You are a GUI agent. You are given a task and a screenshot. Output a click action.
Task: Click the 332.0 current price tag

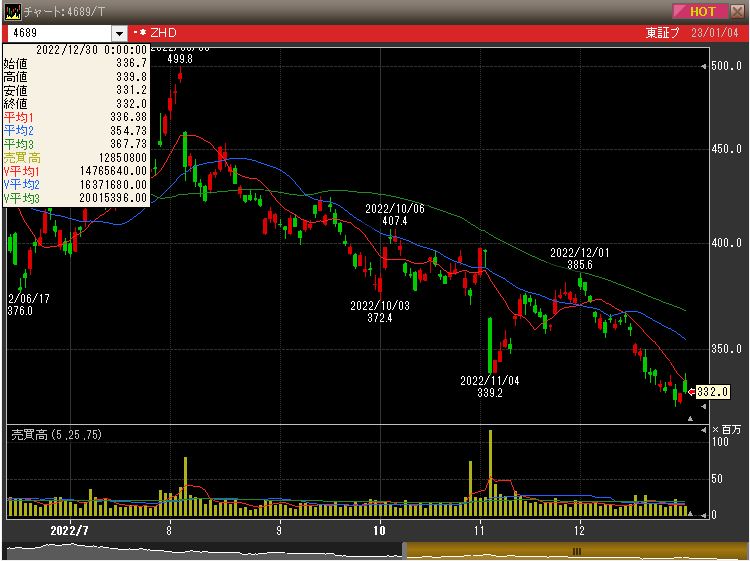(712, 391)
